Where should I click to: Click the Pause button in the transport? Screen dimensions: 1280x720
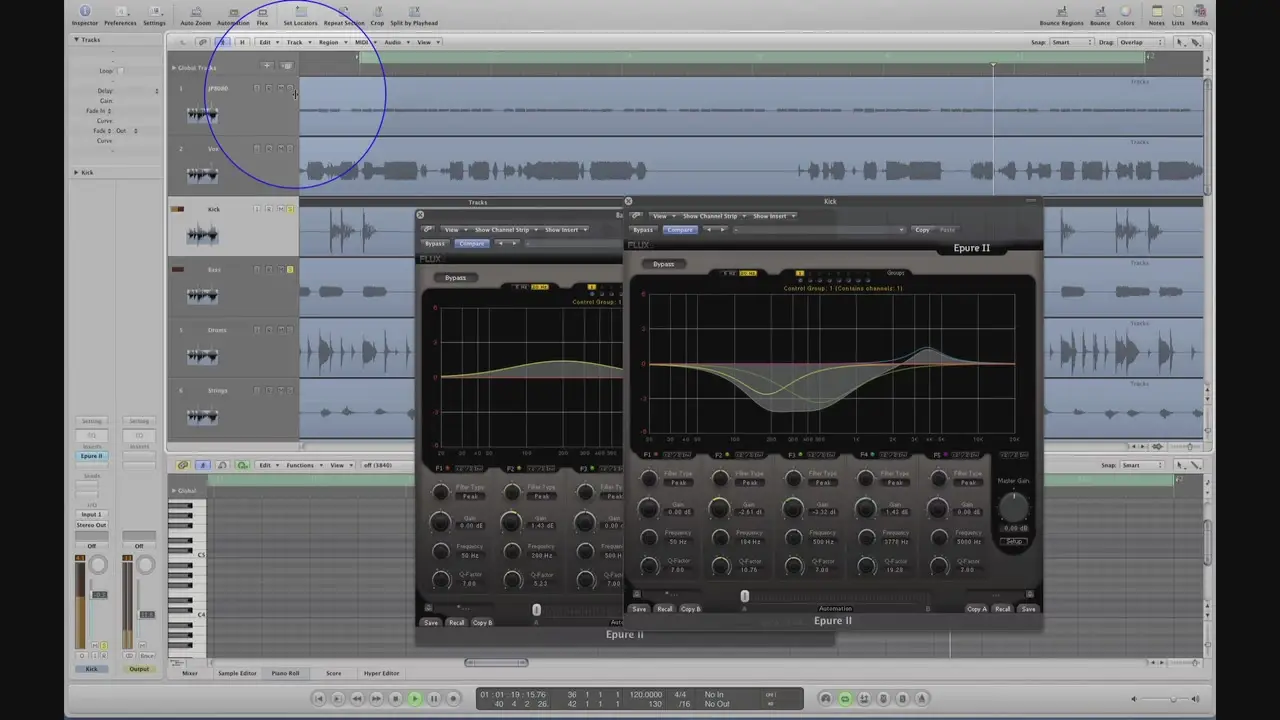[x=434, y=699]
